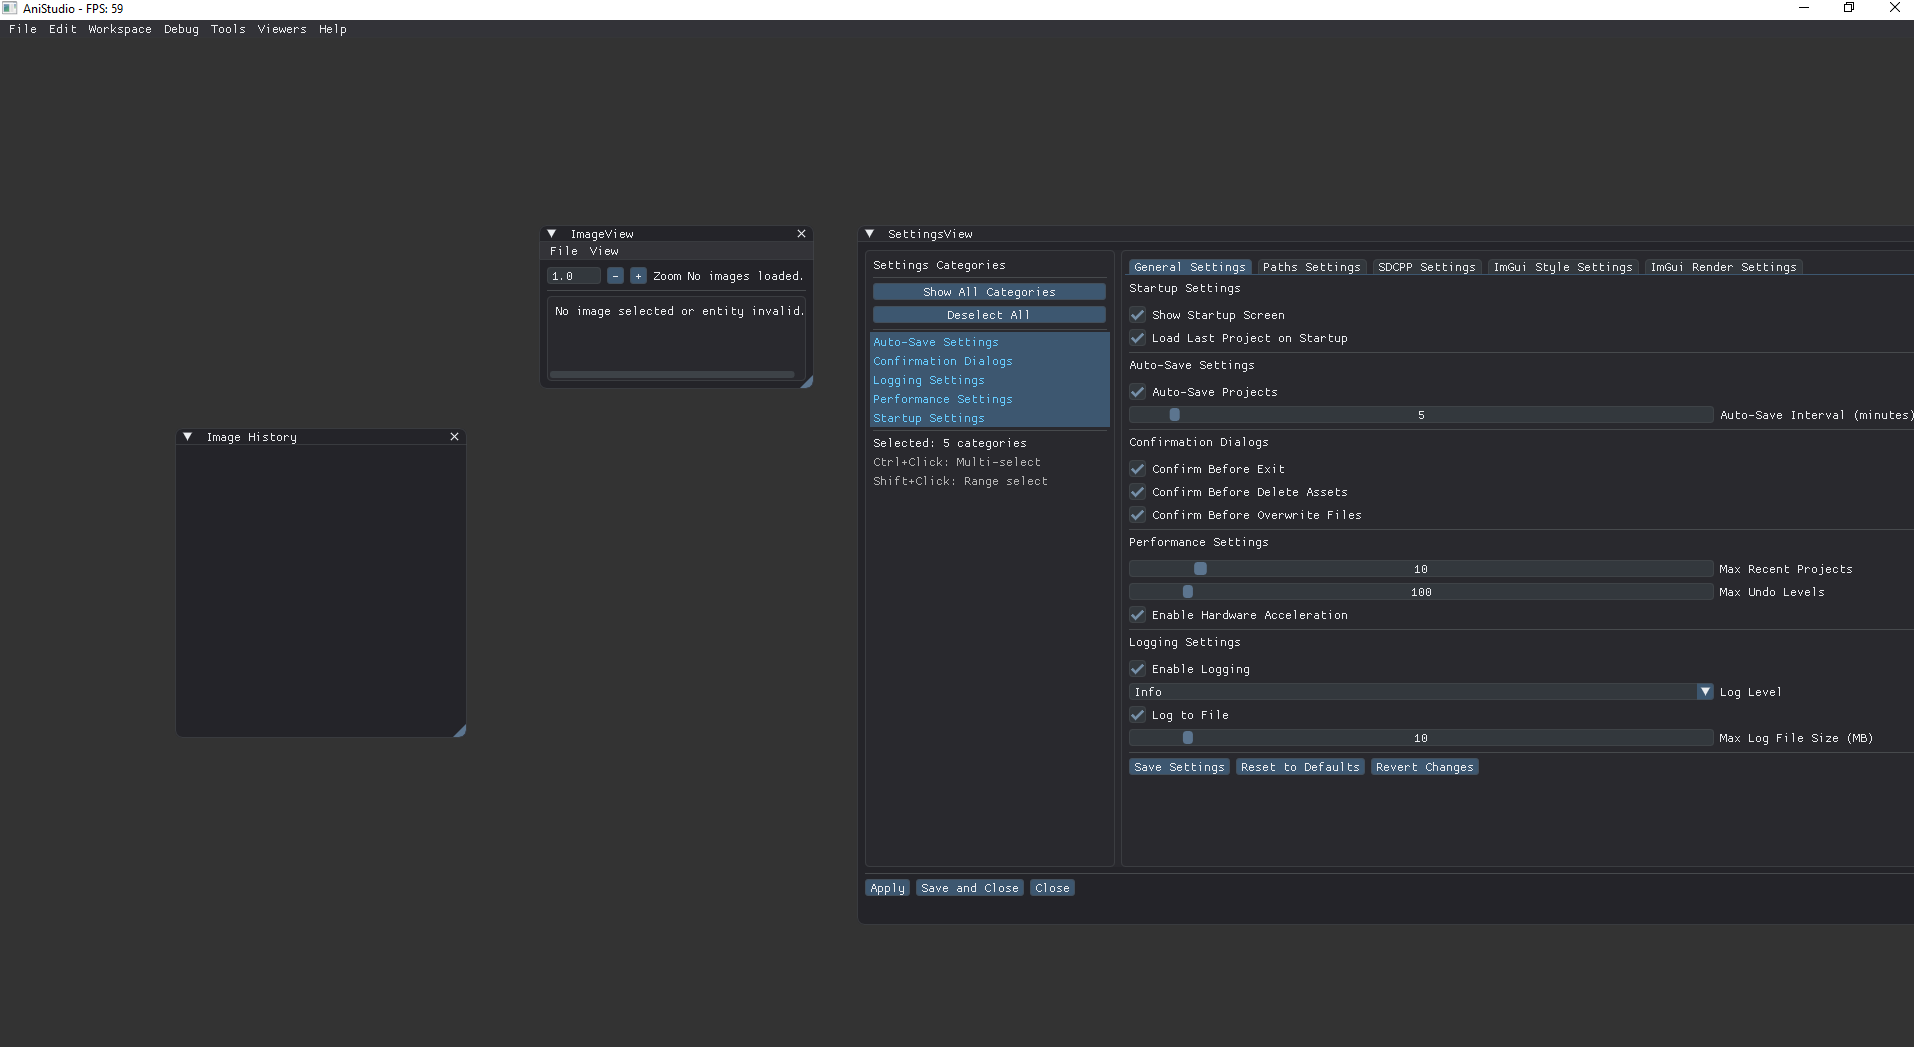Select Startup Settings category
1914x1047 pixels.
pos(990,418)
